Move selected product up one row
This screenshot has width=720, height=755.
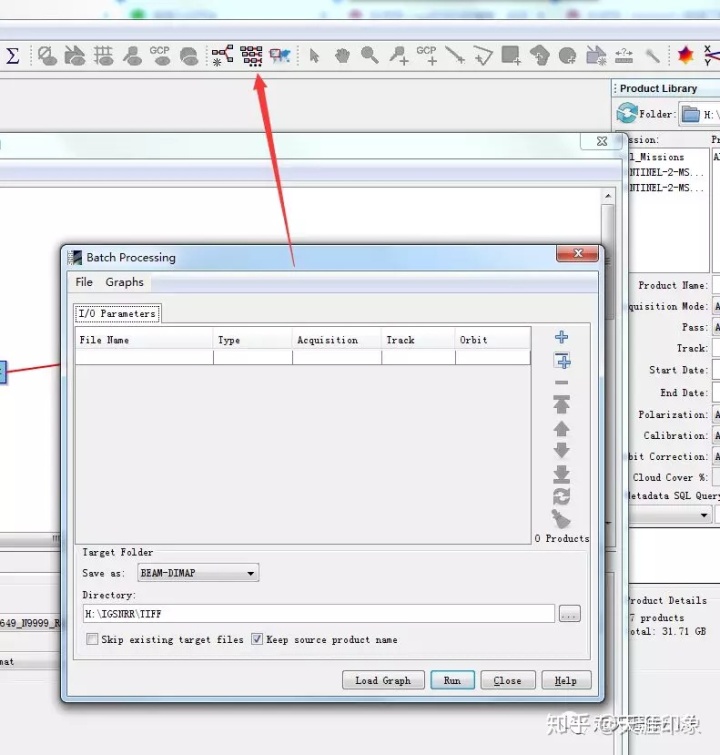tap(561, 428)
